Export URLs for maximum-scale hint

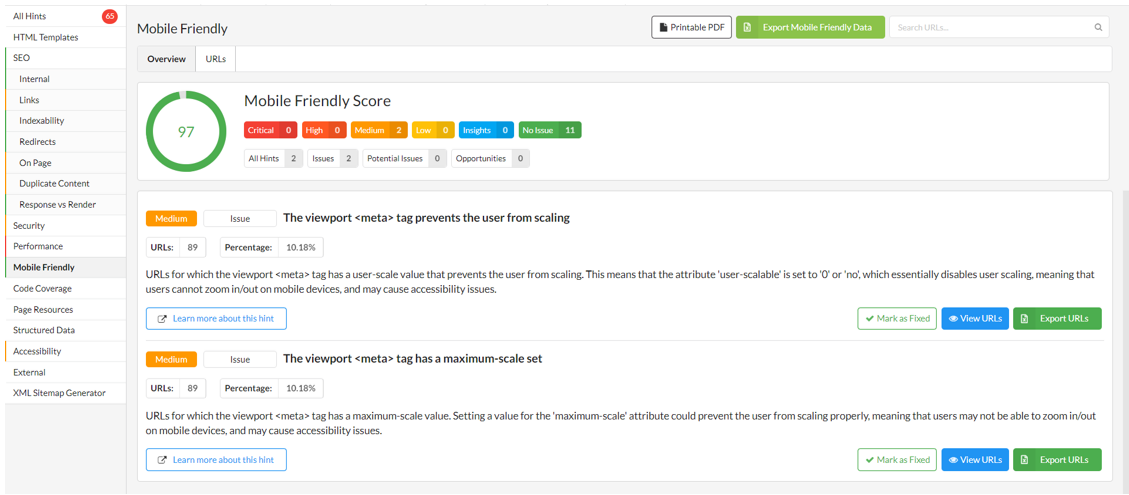(1056, 460)
